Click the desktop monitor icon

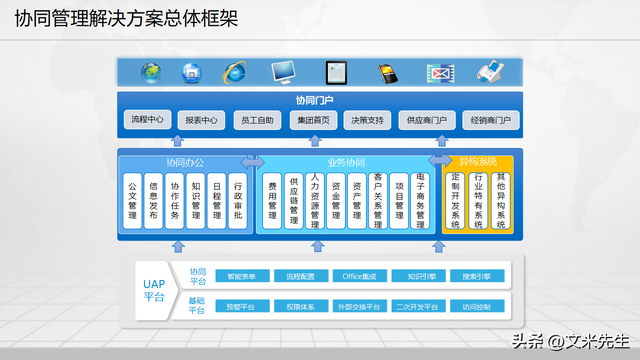tap(283, 72)
